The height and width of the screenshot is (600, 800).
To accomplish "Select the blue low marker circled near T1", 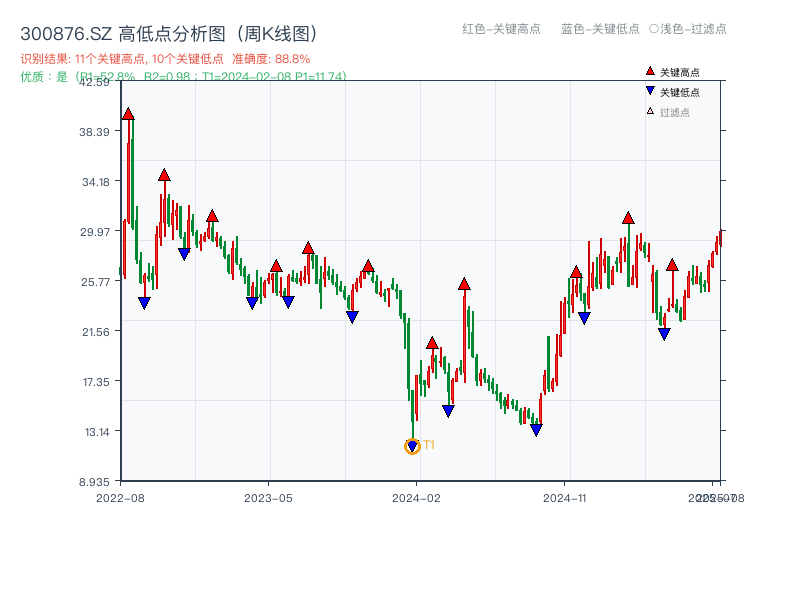I will [x=412, y=444].
